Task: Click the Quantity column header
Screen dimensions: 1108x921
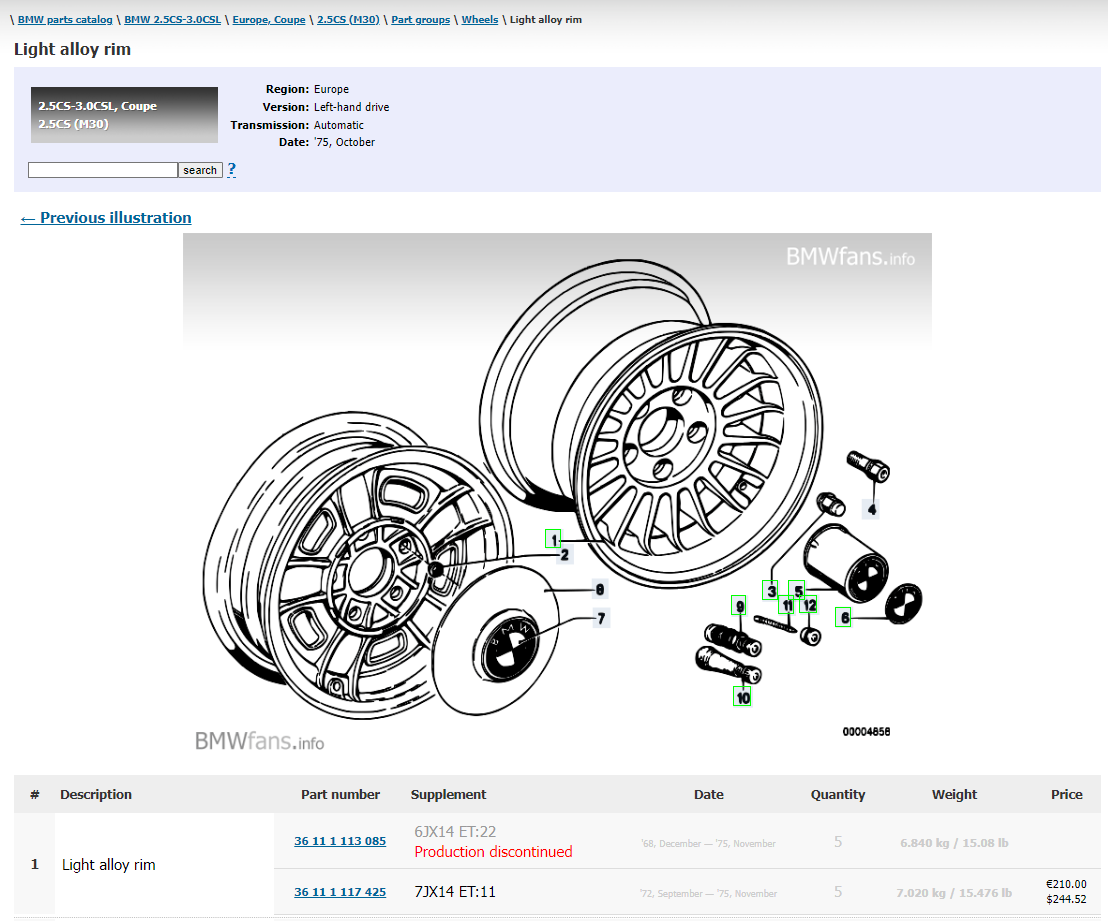Action: (x=838, y=794)
